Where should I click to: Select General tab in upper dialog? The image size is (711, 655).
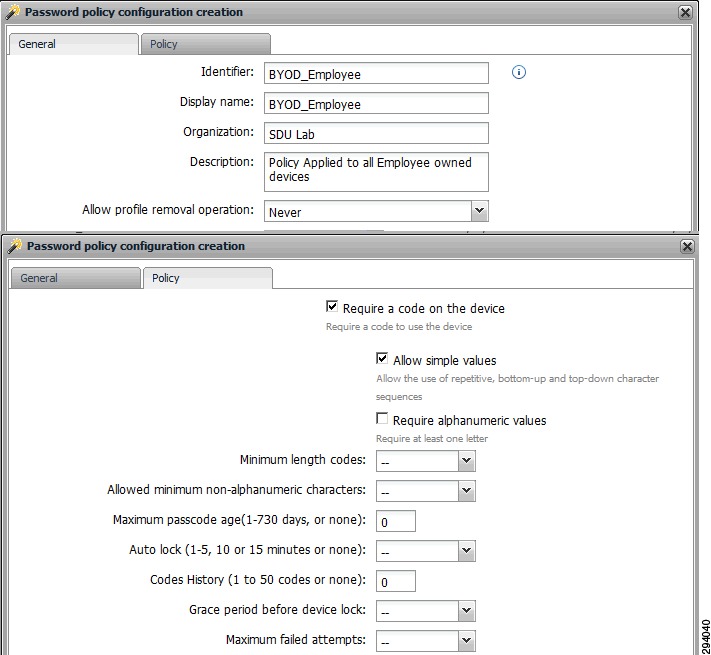[73, 44]
